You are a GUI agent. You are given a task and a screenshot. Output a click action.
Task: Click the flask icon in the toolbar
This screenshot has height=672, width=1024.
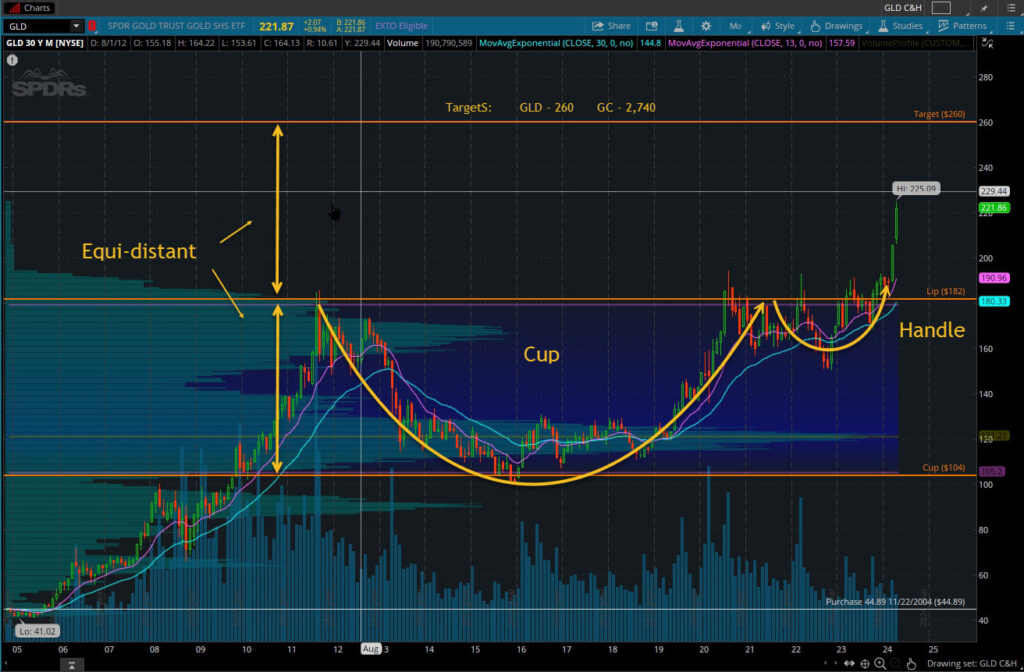pyautogui.click(x=678, y=25)
